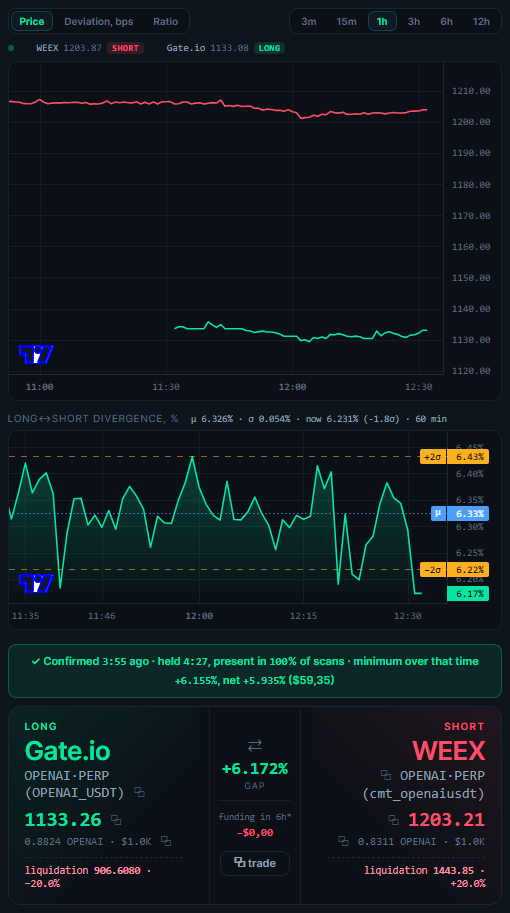Screen dimensions: 510x913
Task: Copy the 0.8824 OPENAI quantity
Action: pos(166,841)
